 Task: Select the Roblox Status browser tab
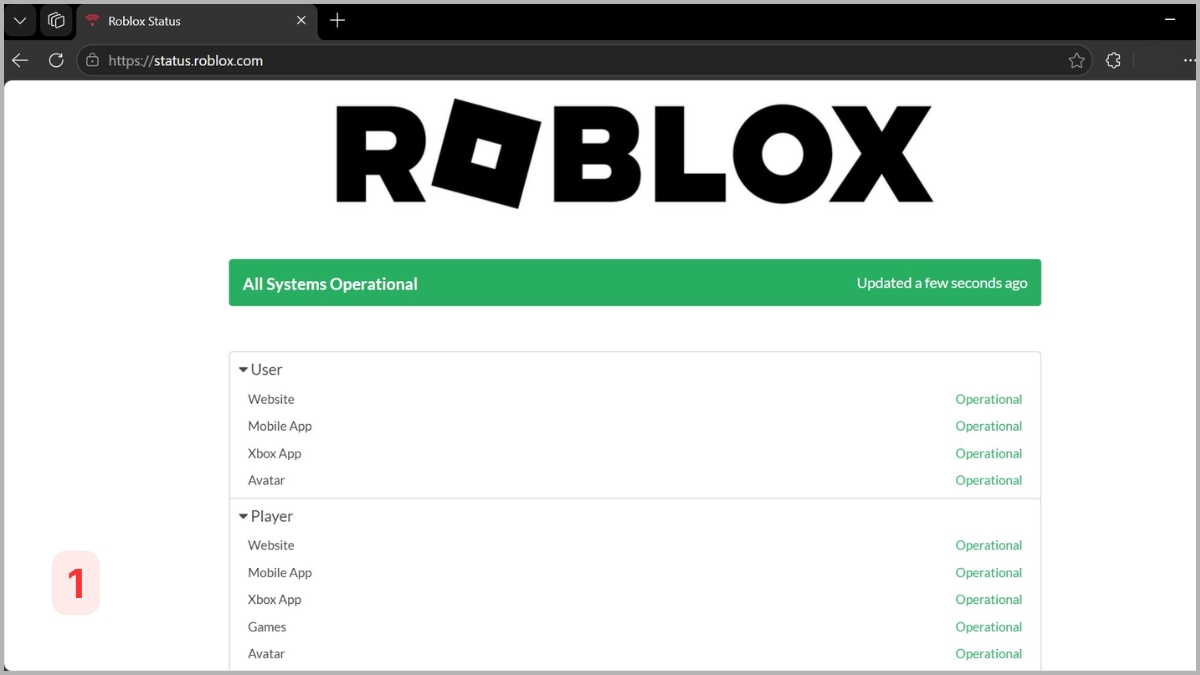[196, 21]
